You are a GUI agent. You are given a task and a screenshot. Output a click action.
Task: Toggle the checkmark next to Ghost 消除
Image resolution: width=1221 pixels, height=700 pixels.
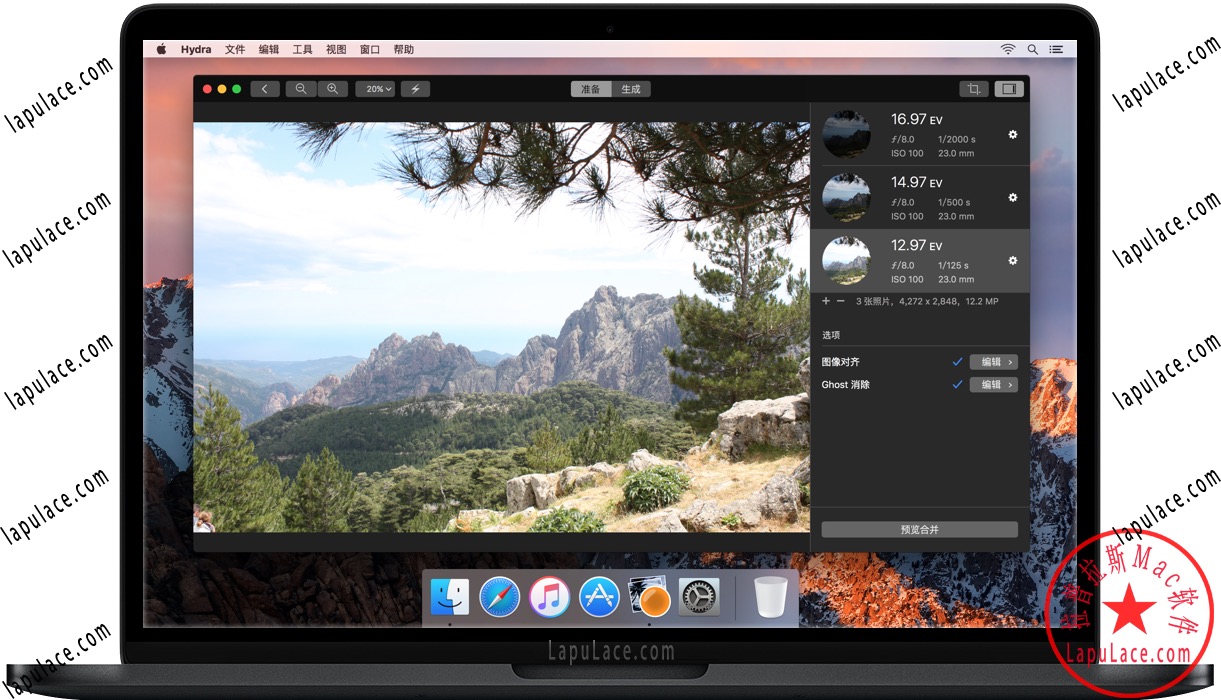957,384
